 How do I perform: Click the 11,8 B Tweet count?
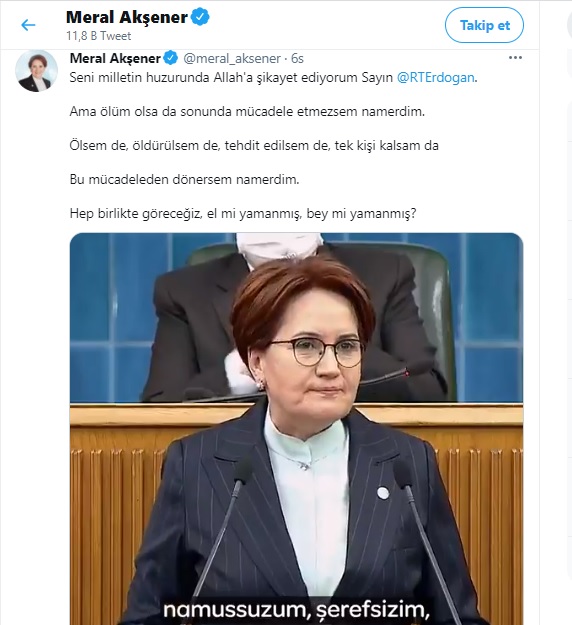(x=98, y=36)
